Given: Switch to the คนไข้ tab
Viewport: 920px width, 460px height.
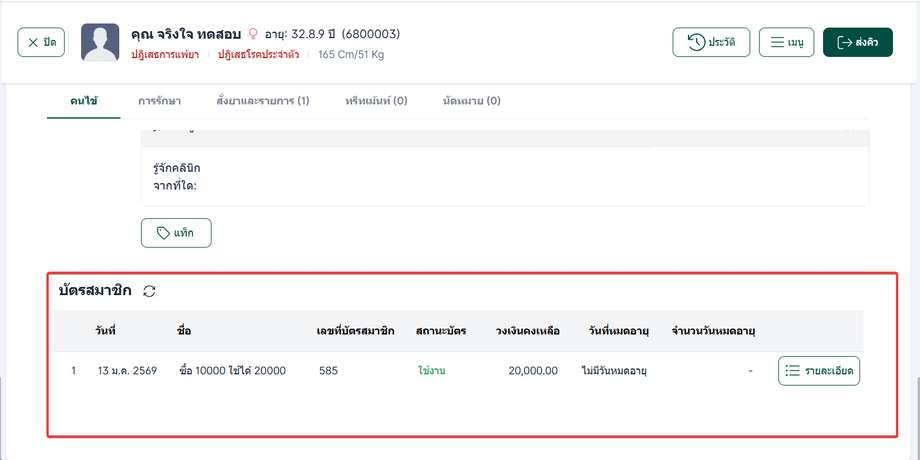Looking at the screenshot, I should (84, 101).
